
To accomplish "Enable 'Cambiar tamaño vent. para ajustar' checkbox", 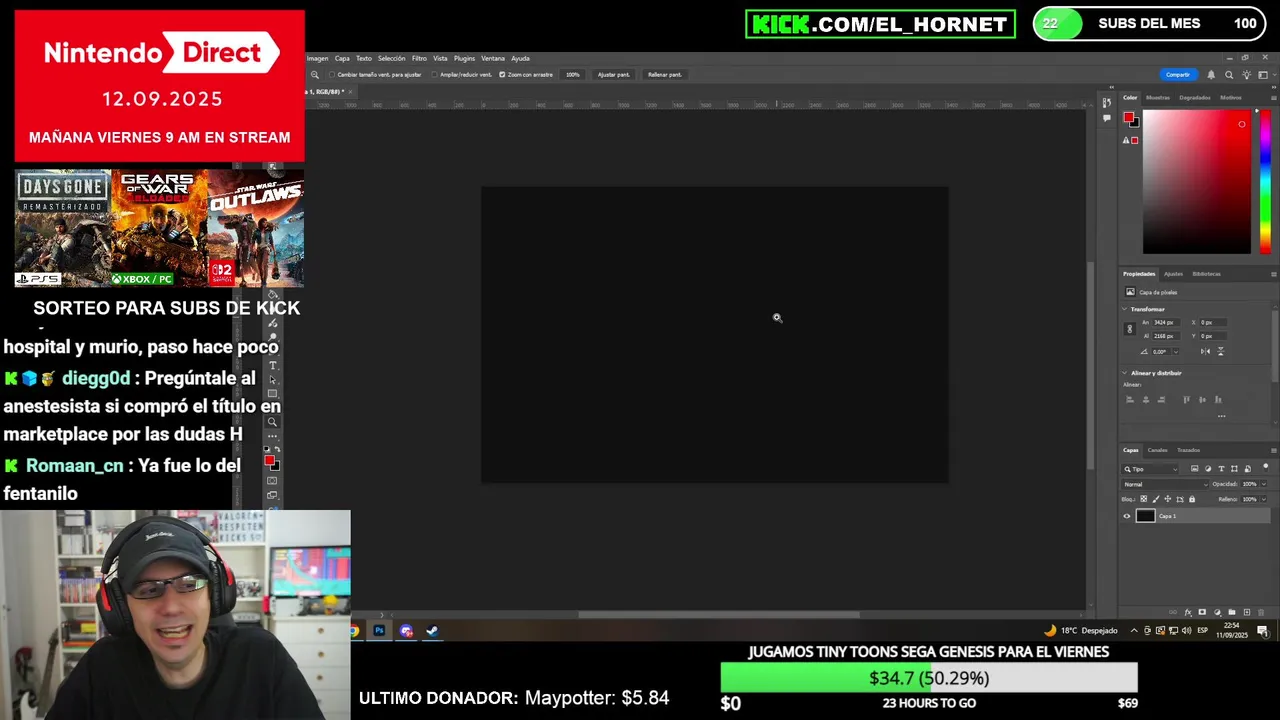I will pos(332,74).
